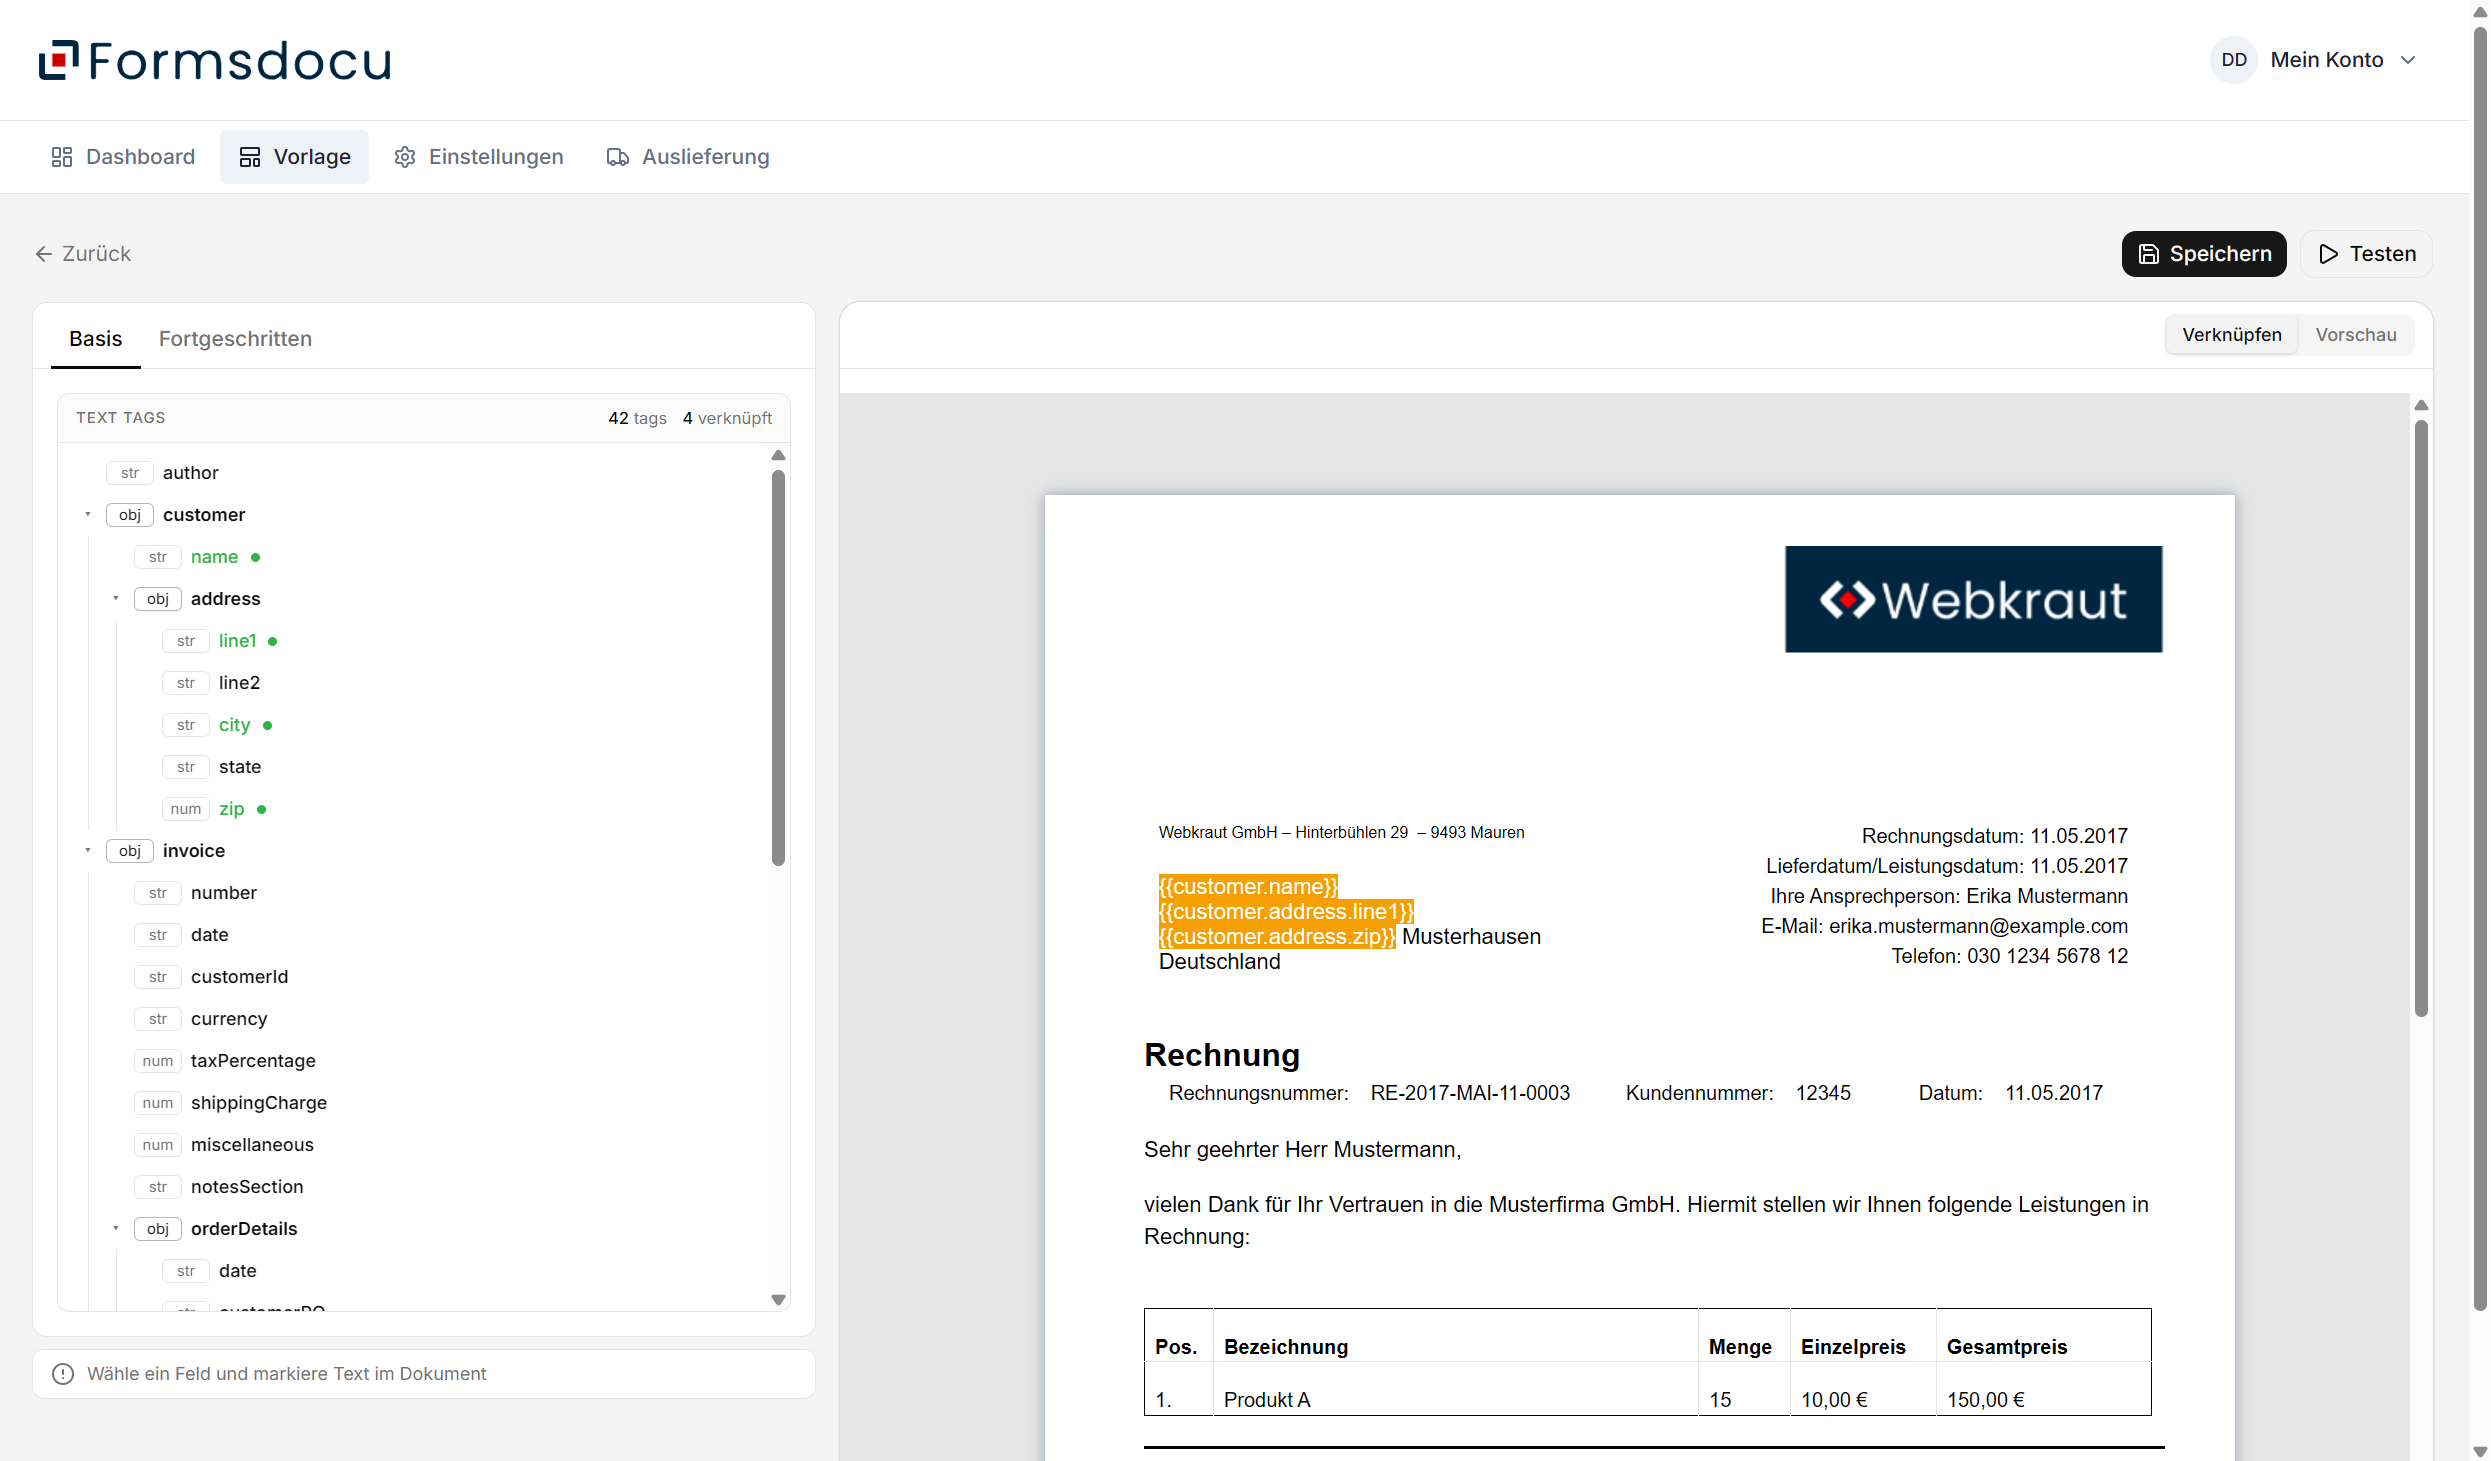
Task: Collapse the orderDetails object node
Action: tap(116, 1229)
